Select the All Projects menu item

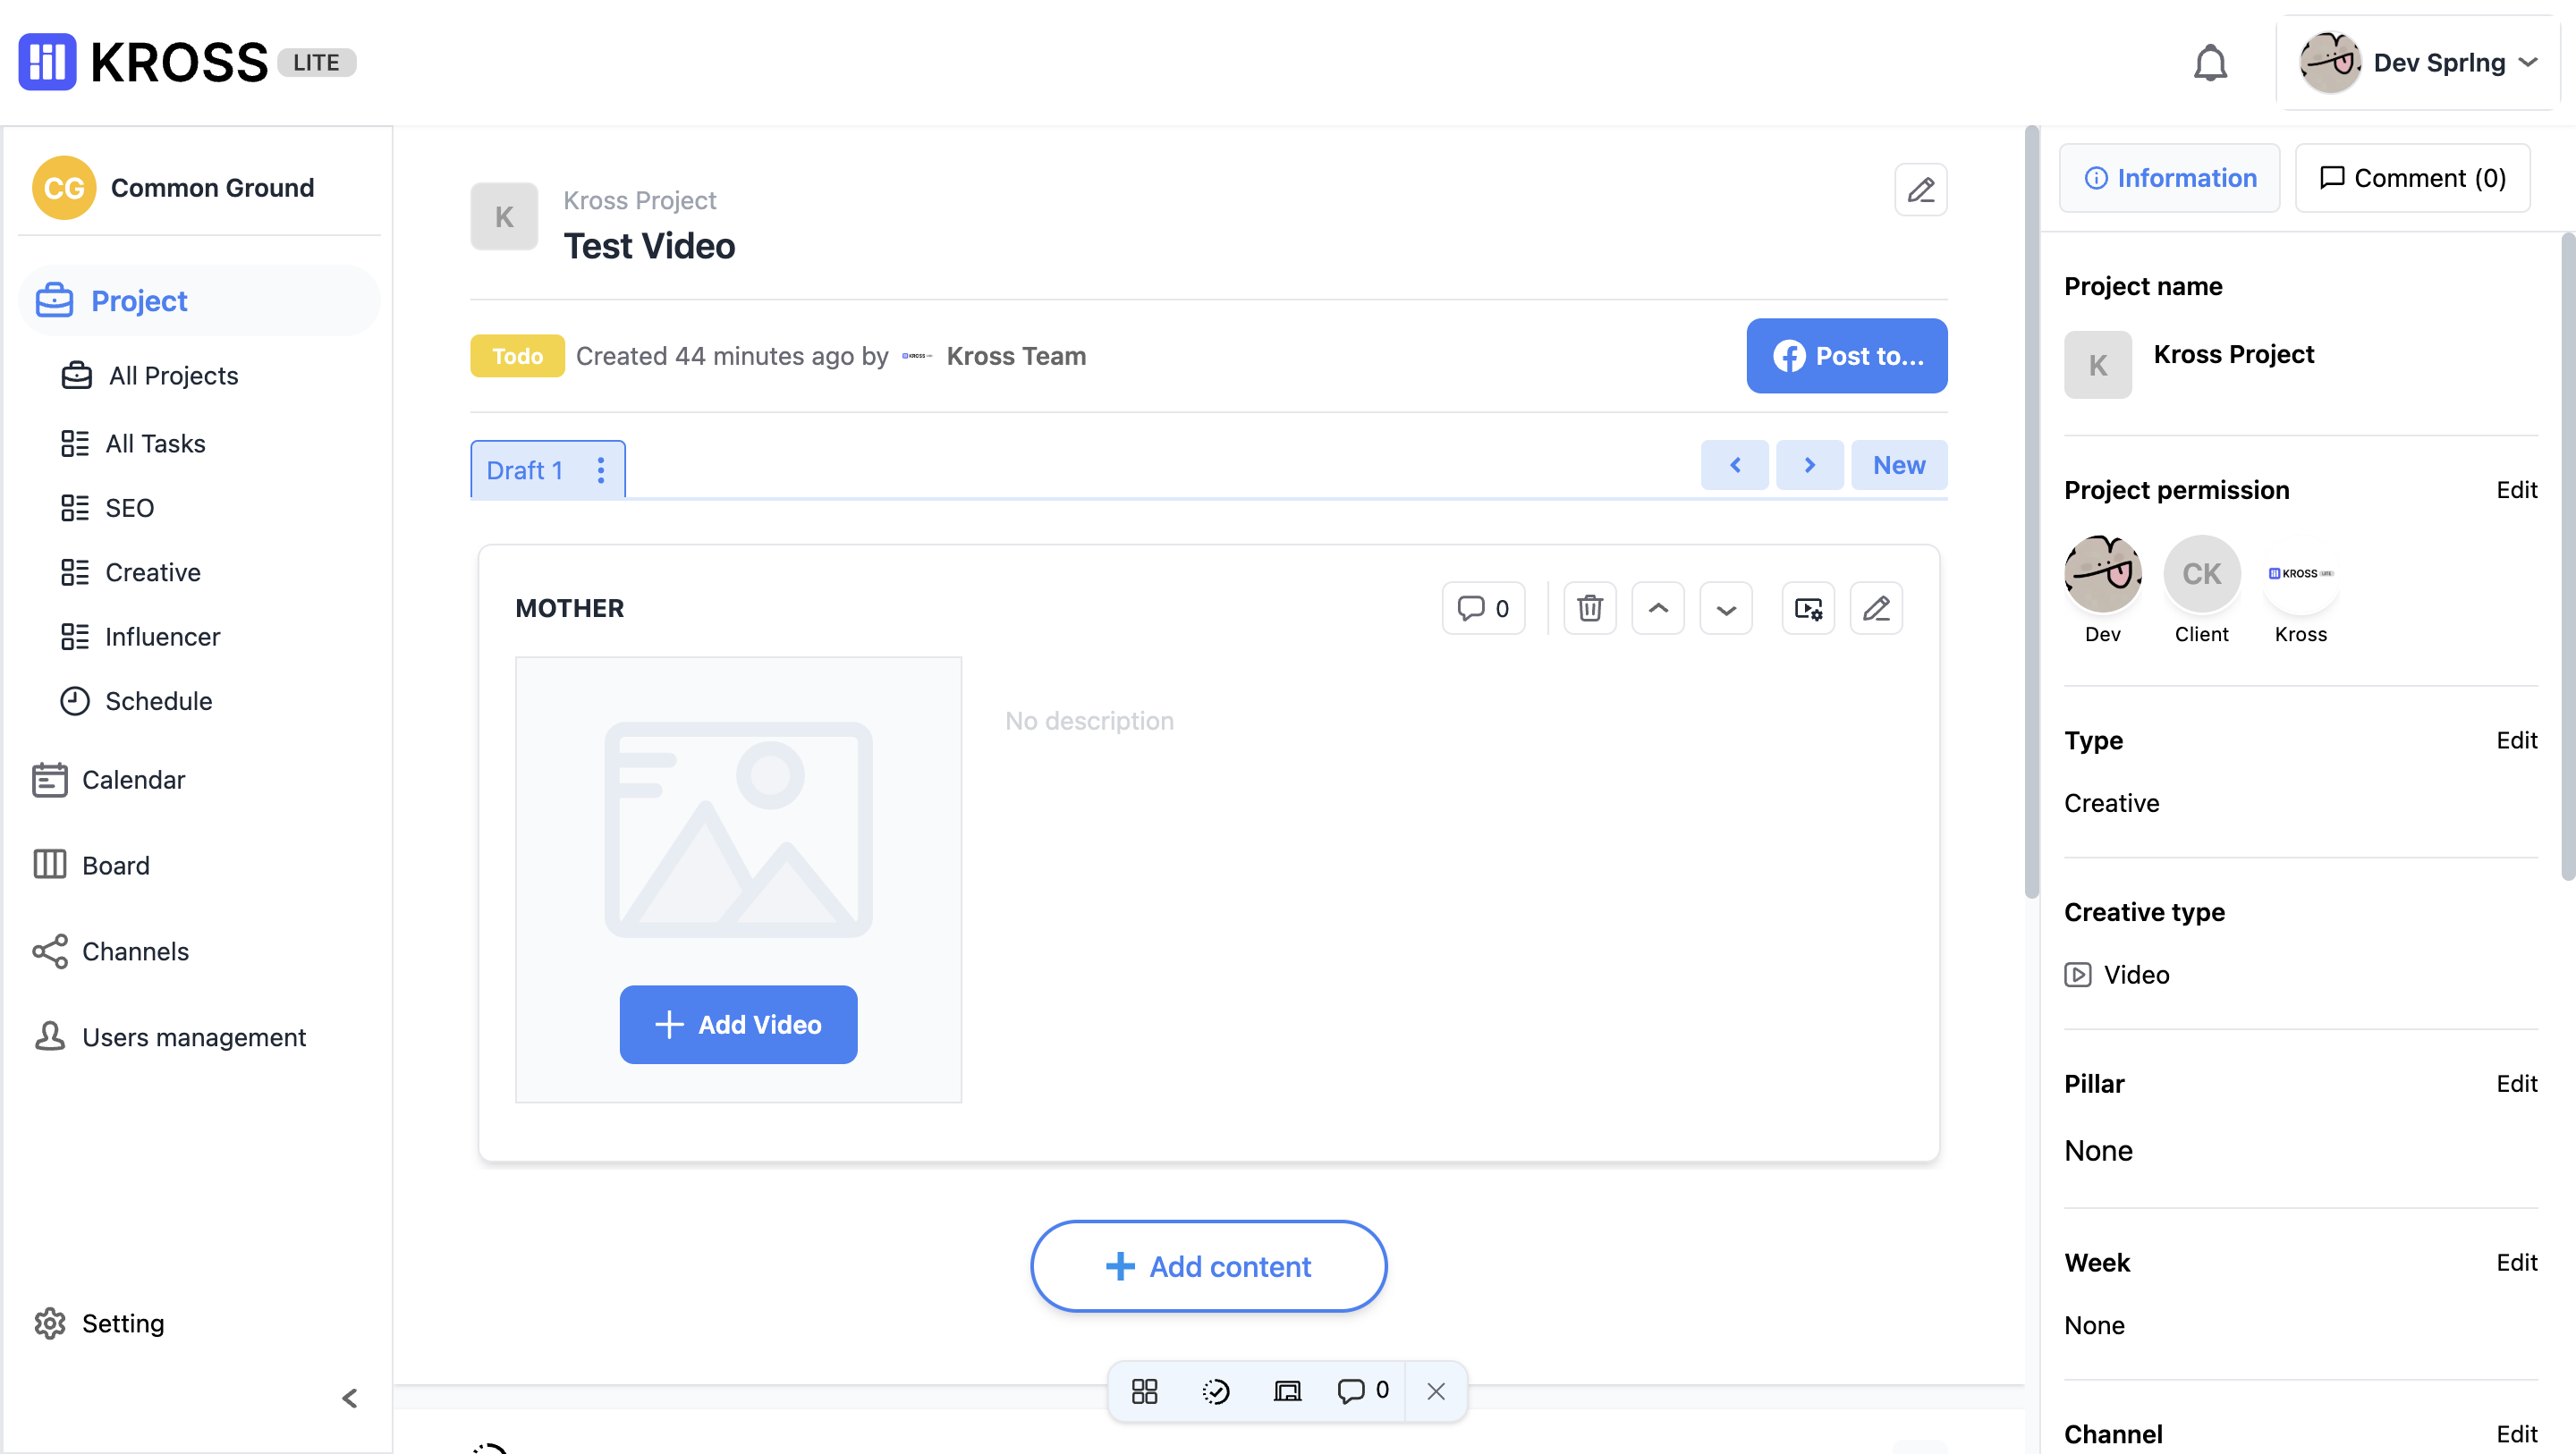pyautogui.click(x=172, y=373)
